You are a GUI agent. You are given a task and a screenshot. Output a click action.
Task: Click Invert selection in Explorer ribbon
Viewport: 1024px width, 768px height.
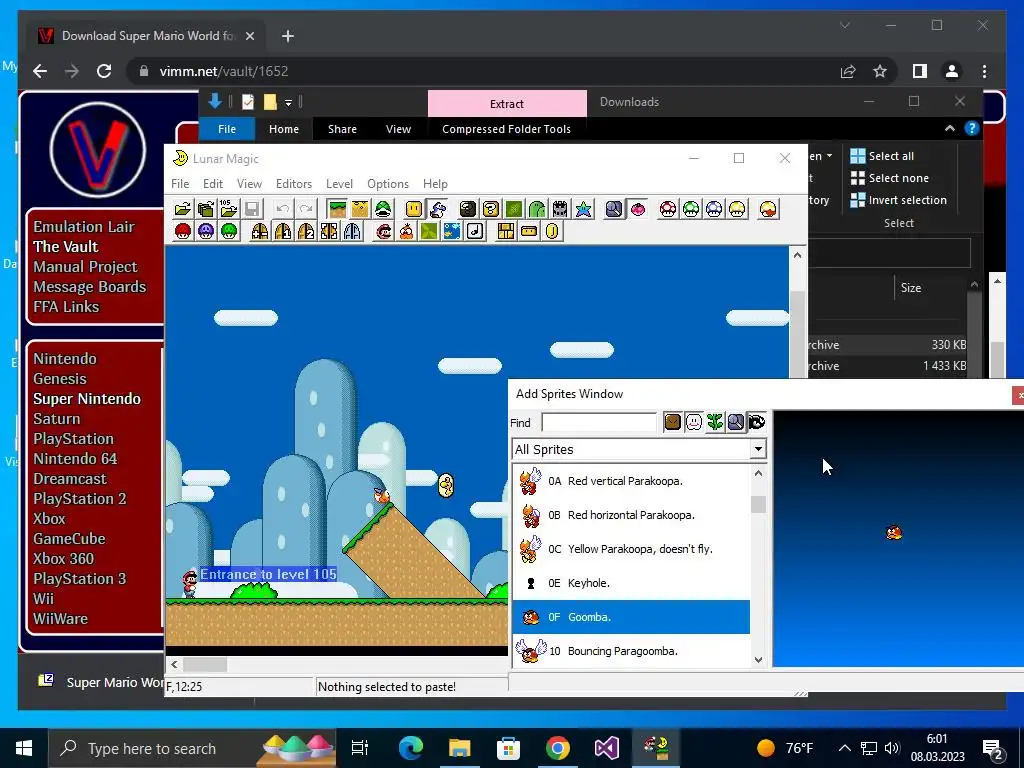coord(899,200)
